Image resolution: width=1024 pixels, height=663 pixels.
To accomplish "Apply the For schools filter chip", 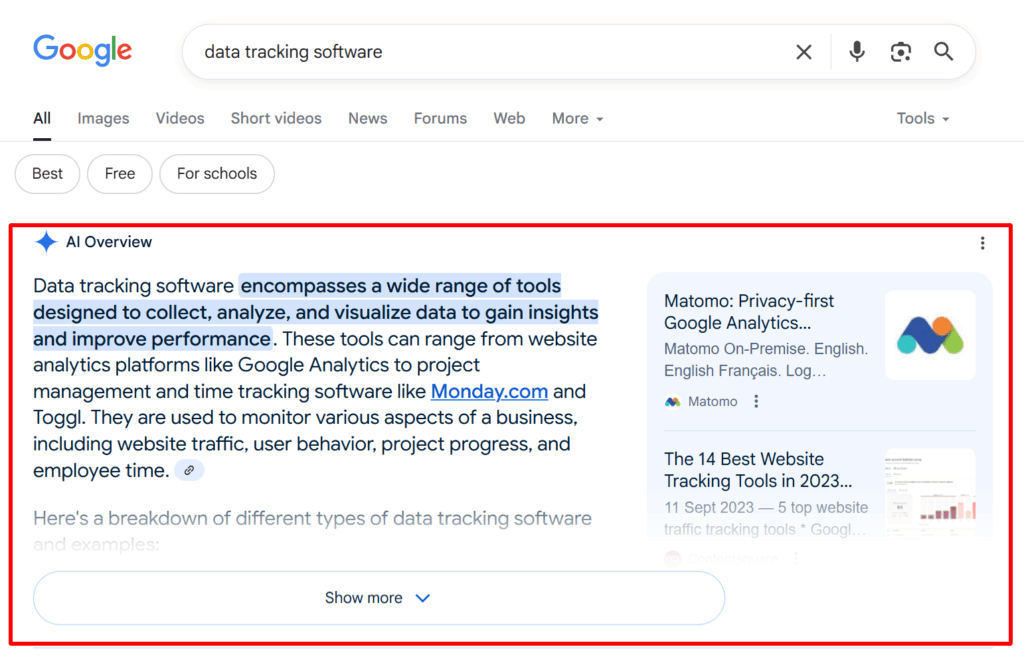I will pyautogui.click(x=217, y=174).
